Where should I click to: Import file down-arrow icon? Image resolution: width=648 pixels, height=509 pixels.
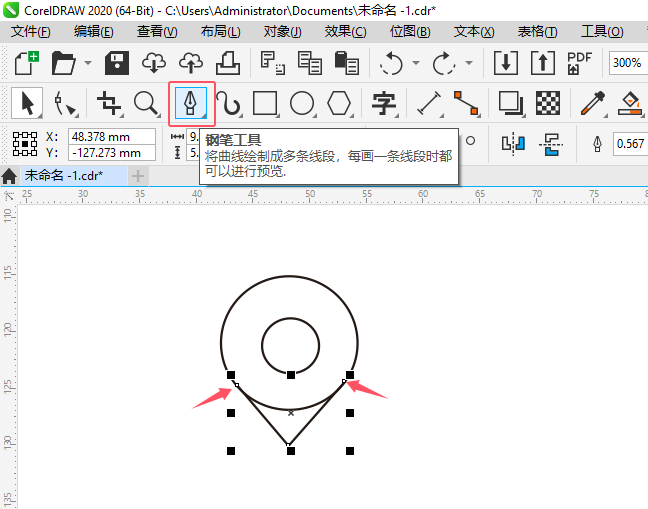click(x=506, y=63)
